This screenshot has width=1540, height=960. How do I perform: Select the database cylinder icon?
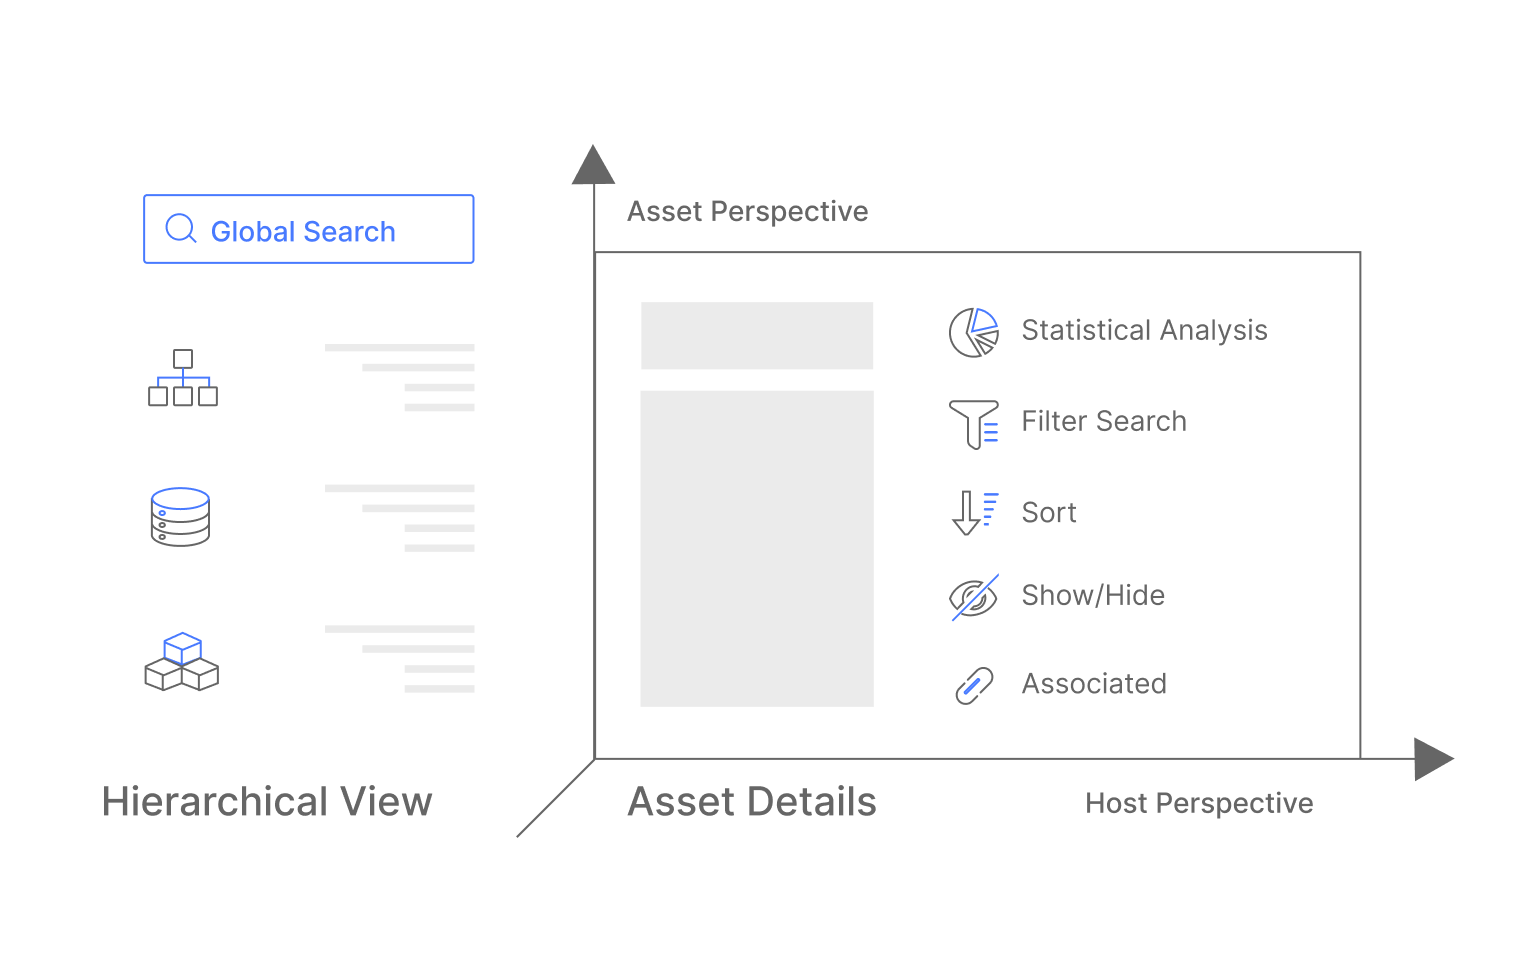click(180, 517)
